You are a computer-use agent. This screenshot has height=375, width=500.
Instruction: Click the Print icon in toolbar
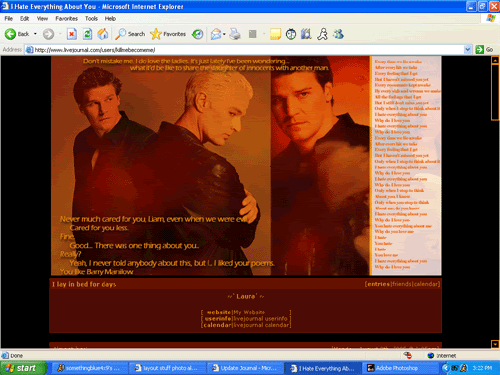tap(235, 34)
